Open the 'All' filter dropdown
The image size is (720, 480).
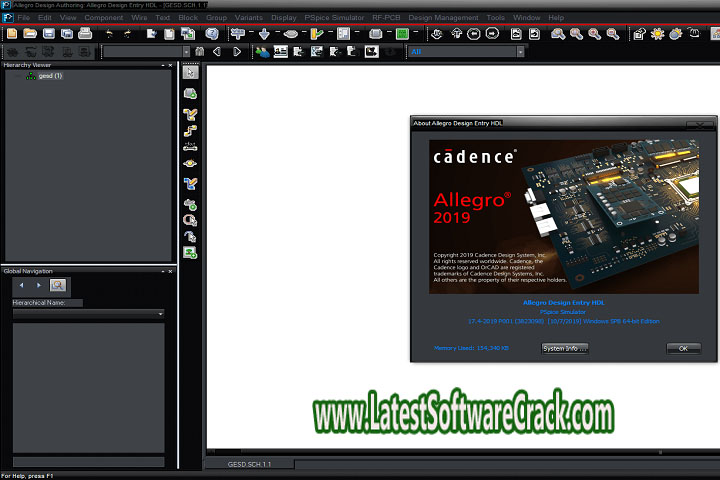520,52
